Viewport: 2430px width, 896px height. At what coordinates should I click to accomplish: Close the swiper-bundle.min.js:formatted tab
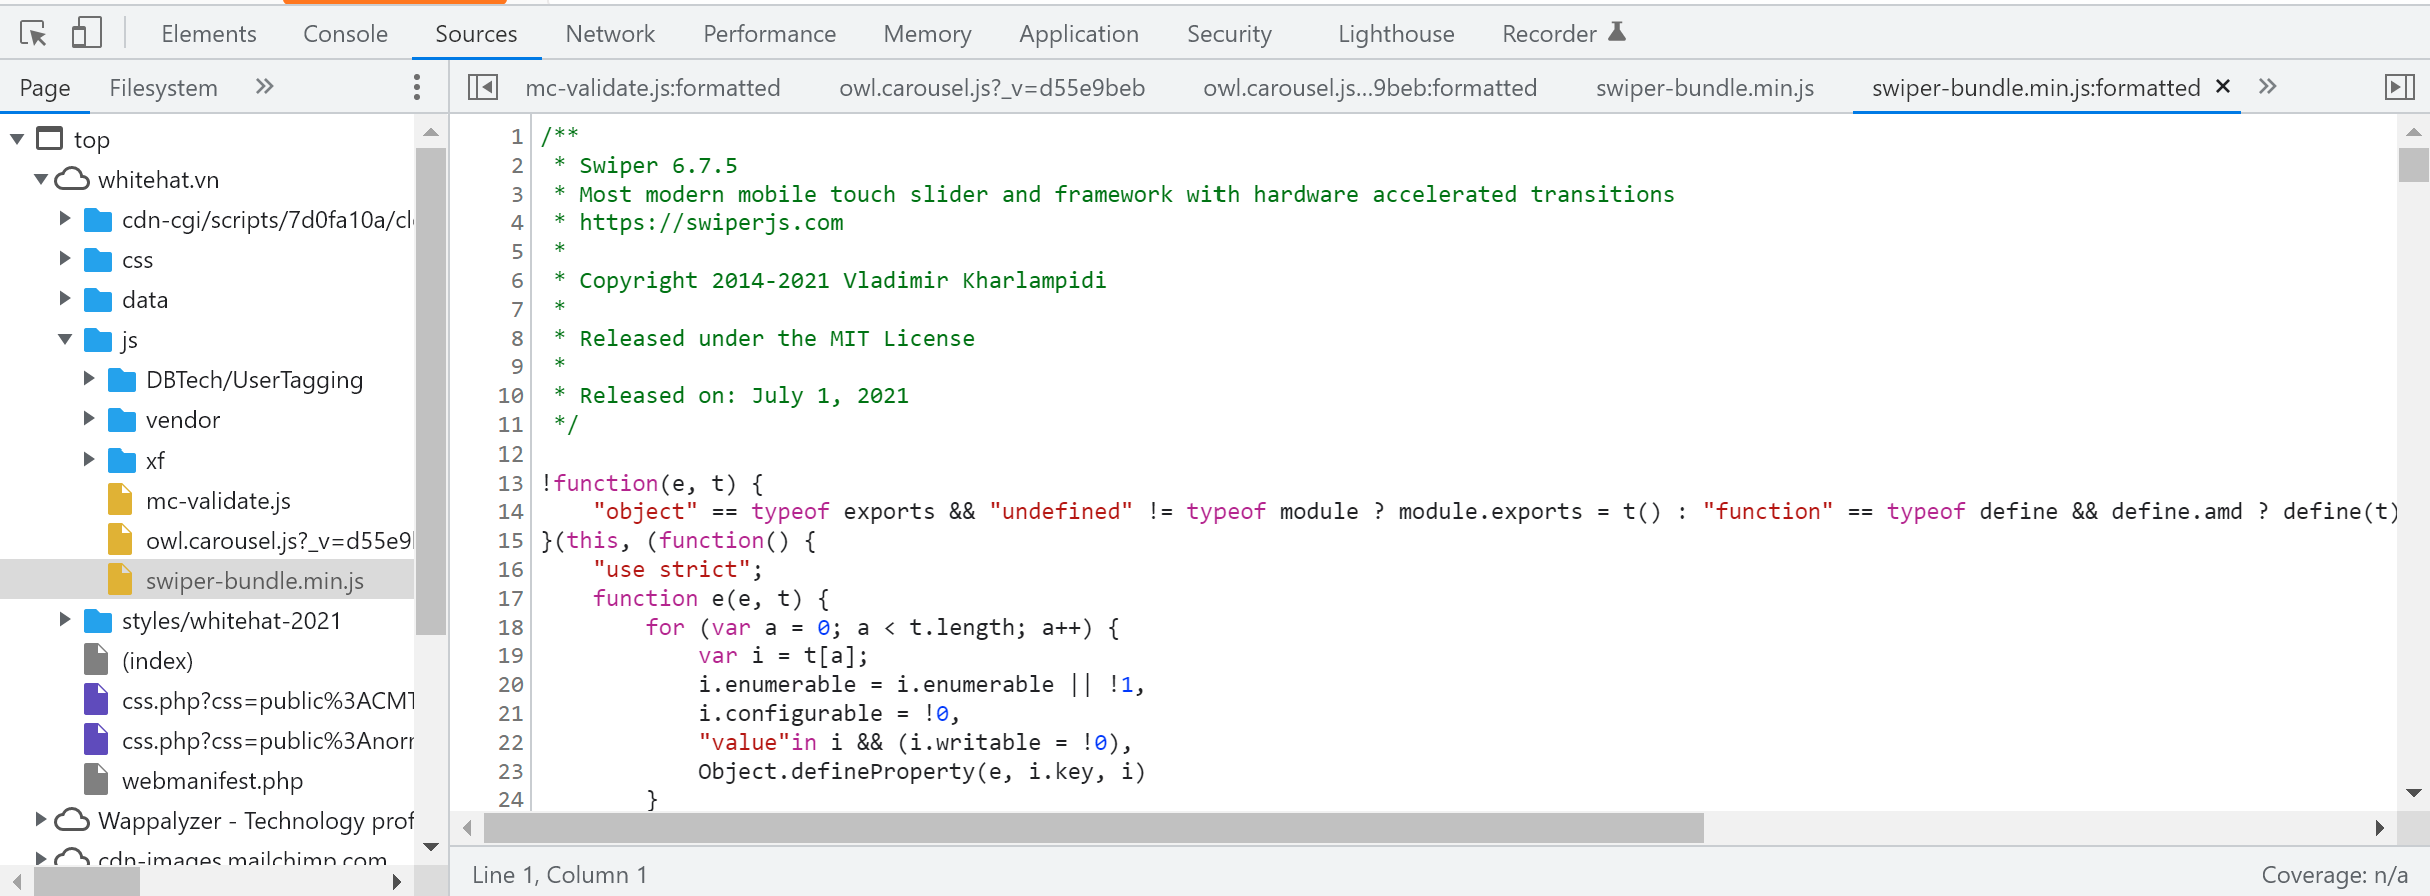(x=2223, y=86)
